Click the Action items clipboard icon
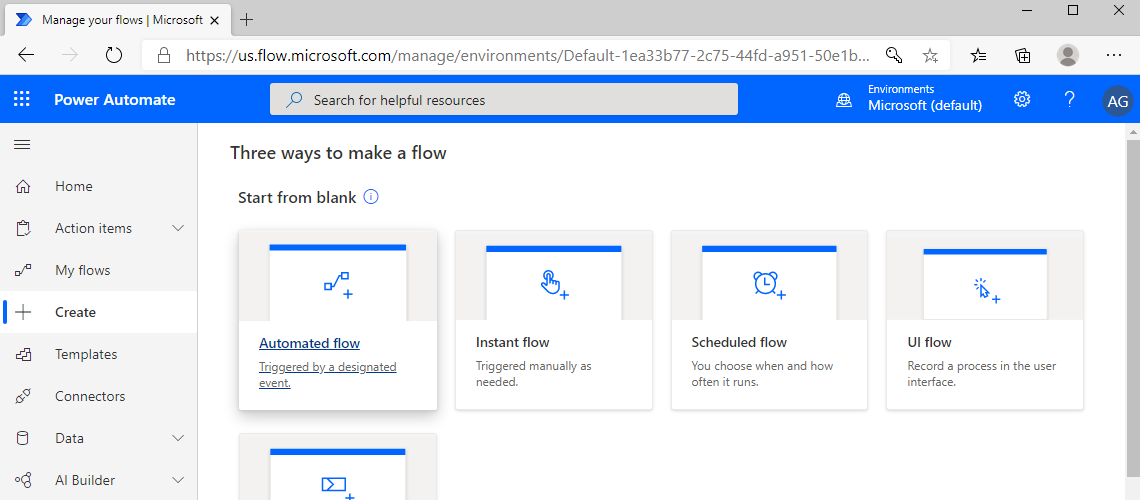 click(x=23, y=229)
